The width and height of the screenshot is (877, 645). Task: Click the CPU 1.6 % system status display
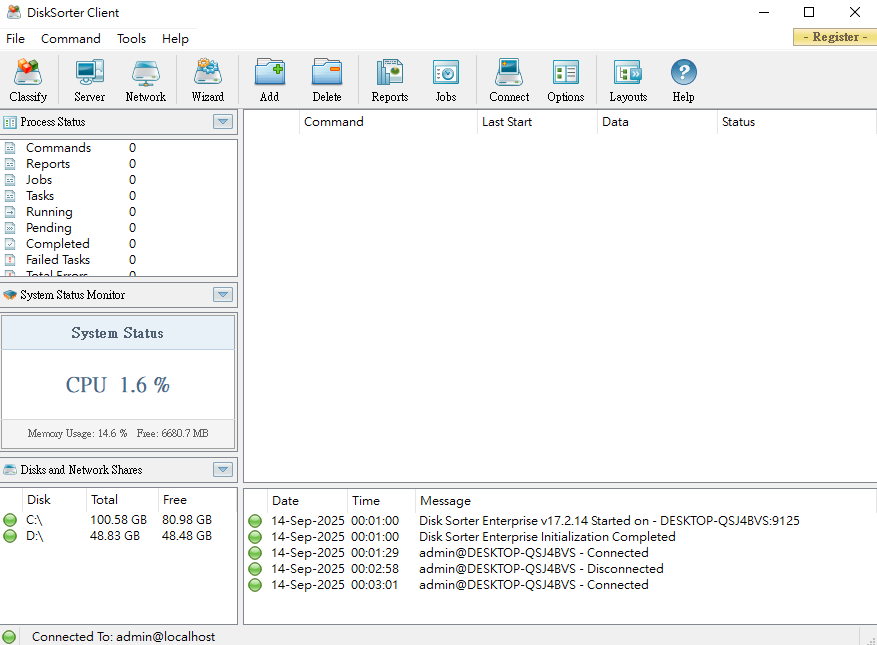[x=117, y=385]
